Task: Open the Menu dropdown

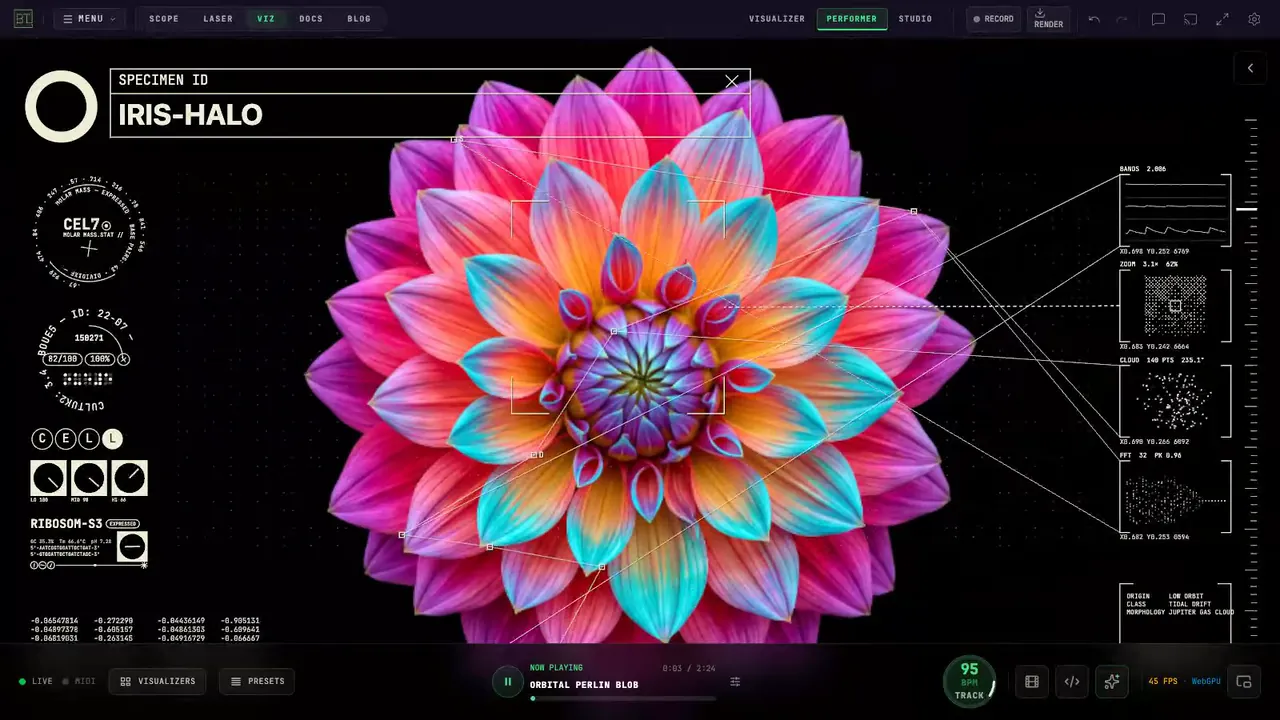Action: [x=89, y=19]
